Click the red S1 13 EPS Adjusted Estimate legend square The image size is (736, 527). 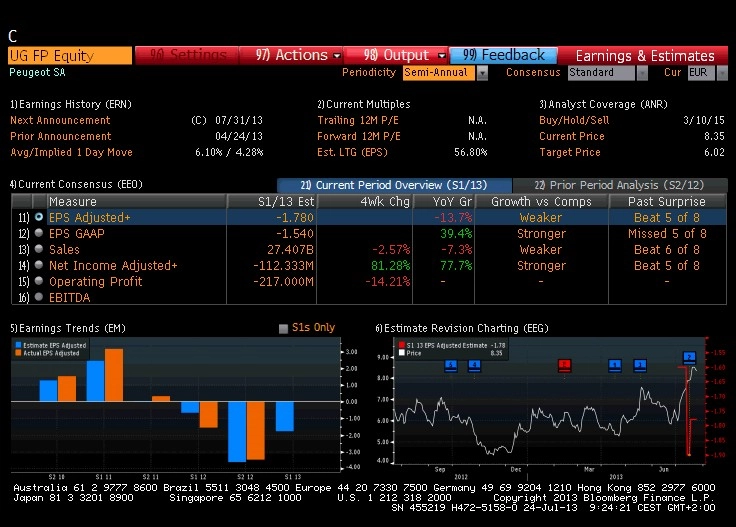(402, 345)
